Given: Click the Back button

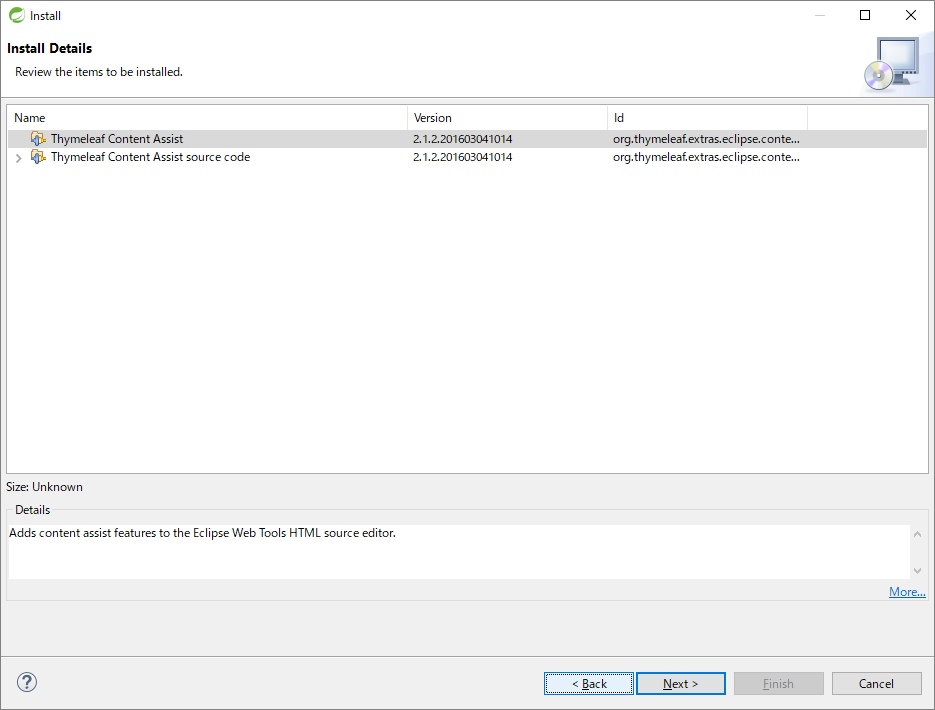Looking at the screenshot, I should pos(588,683).
